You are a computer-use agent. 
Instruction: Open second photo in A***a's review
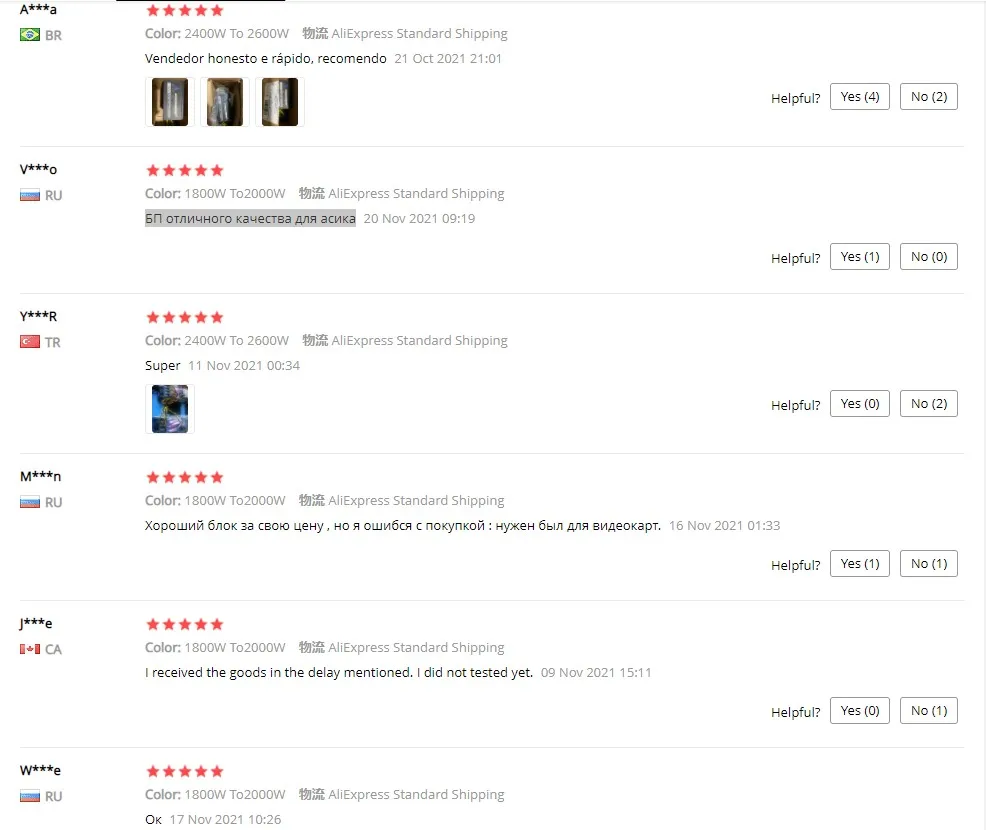coord(224,102)
